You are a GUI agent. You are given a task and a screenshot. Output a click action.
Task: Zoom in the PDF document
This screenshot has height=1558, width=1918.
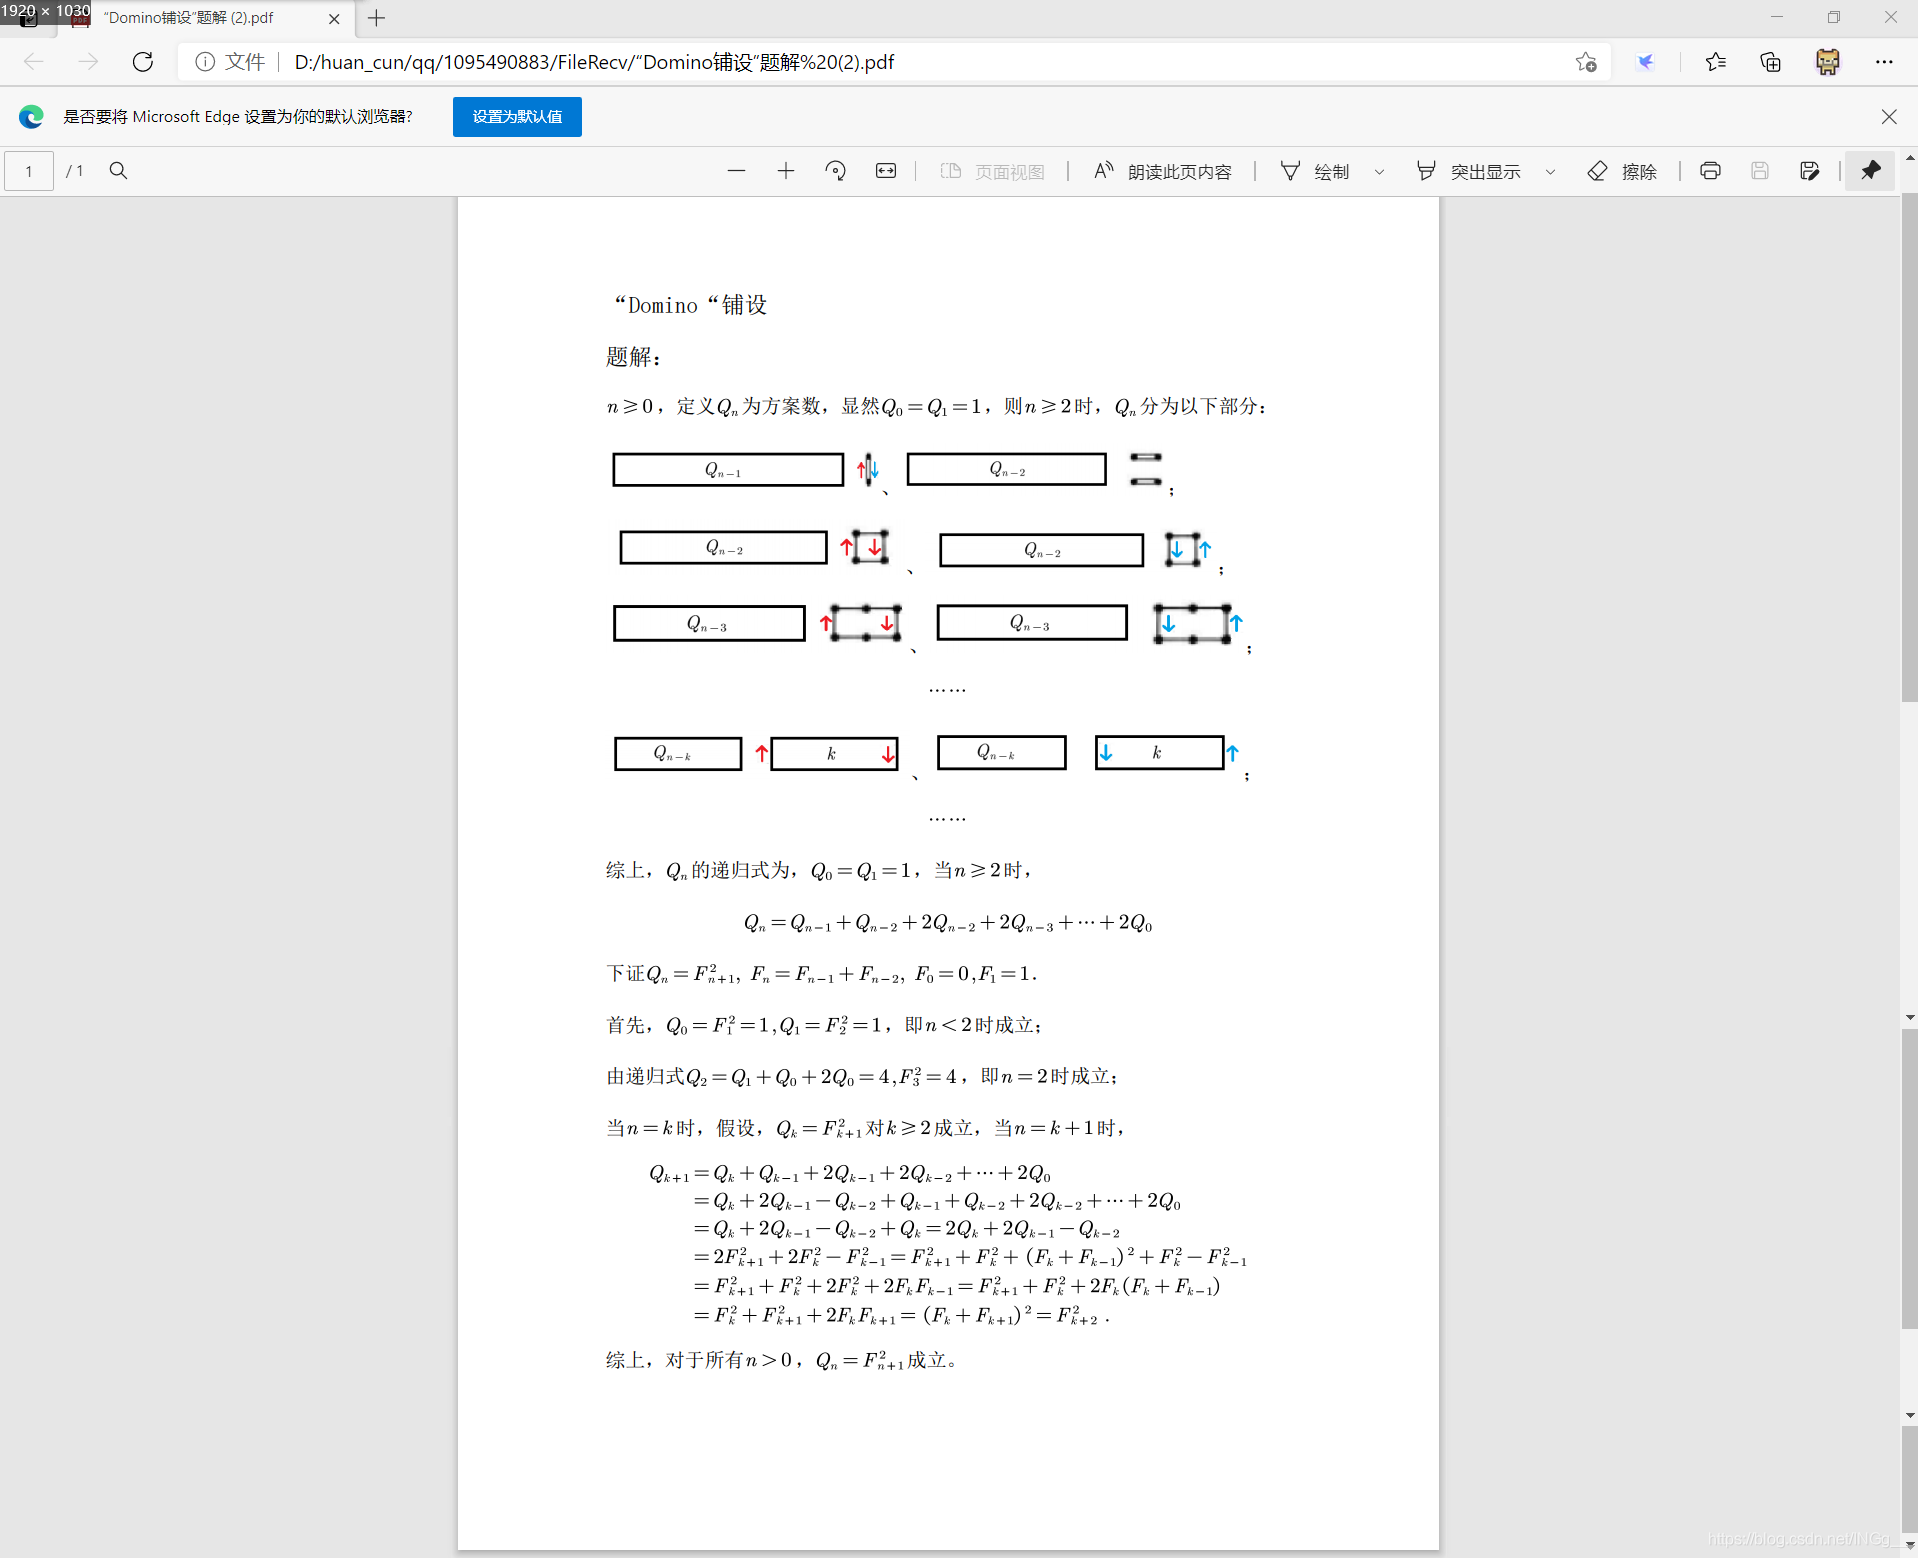pos(786,171)
